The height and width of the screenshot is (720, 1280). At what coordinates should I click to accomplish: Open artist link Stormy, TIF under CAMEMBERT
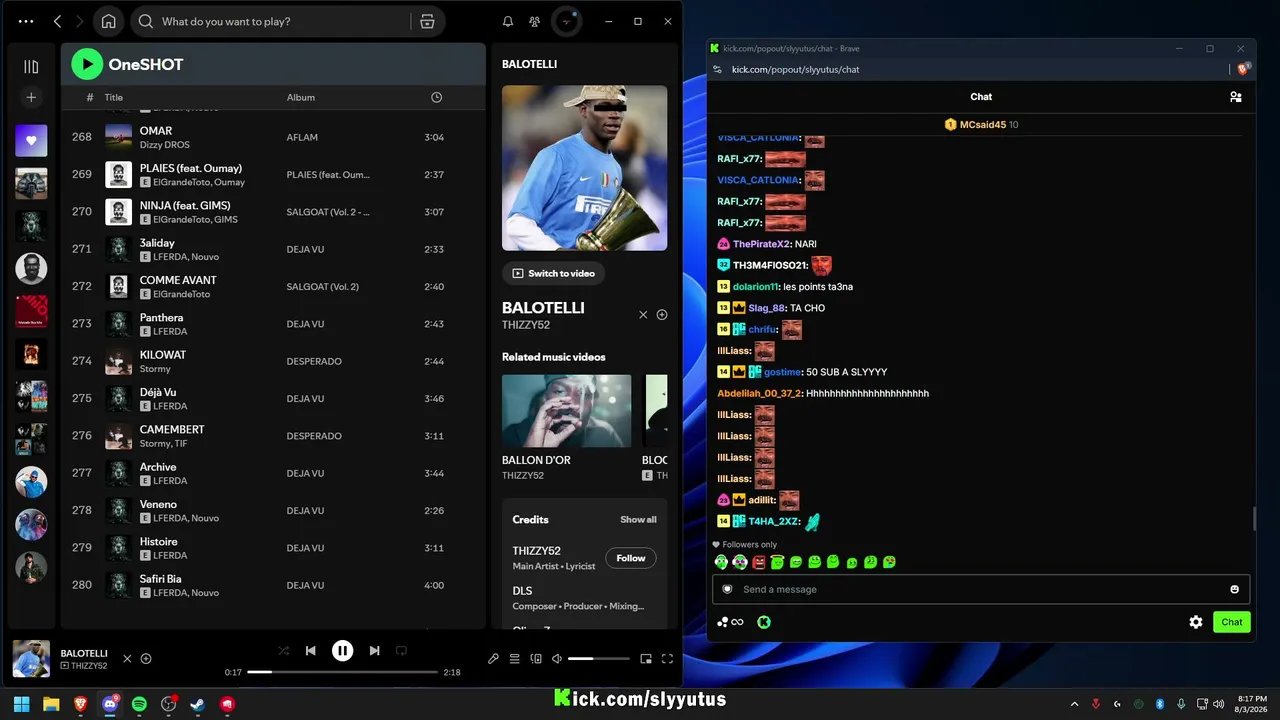pos(163,444)
